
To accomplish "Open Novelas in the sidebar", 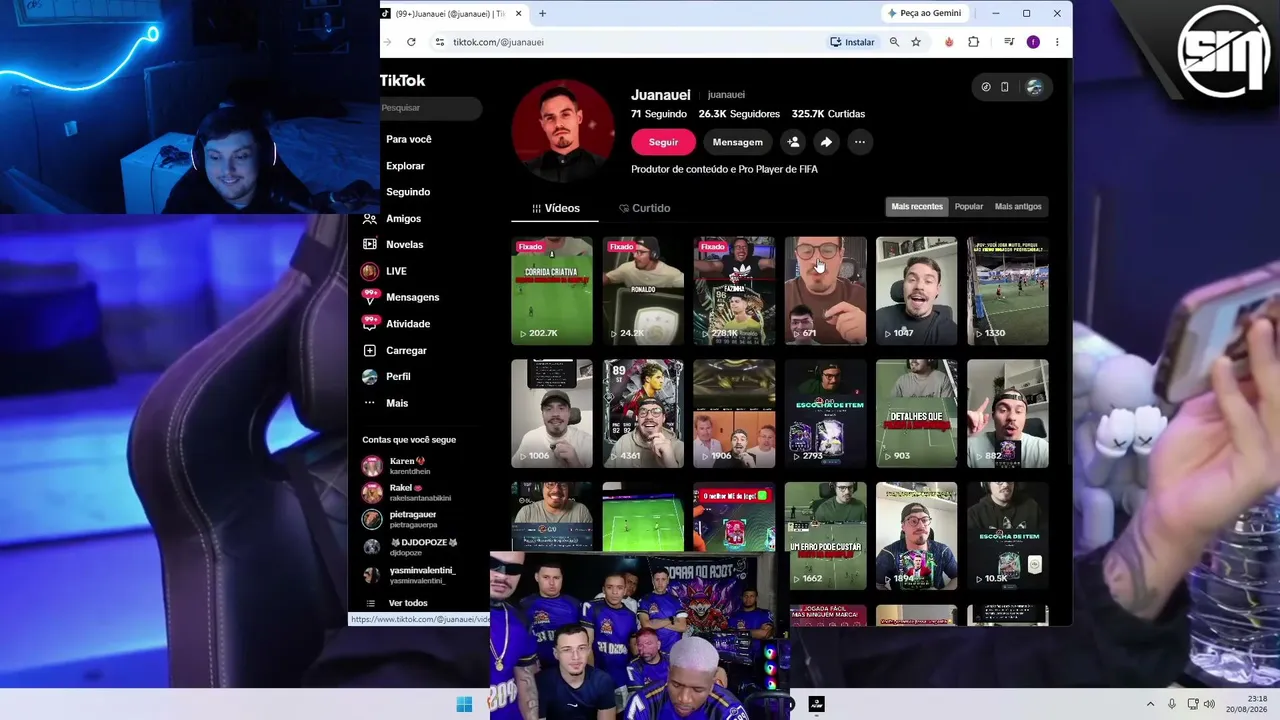I will pos(405,244).
